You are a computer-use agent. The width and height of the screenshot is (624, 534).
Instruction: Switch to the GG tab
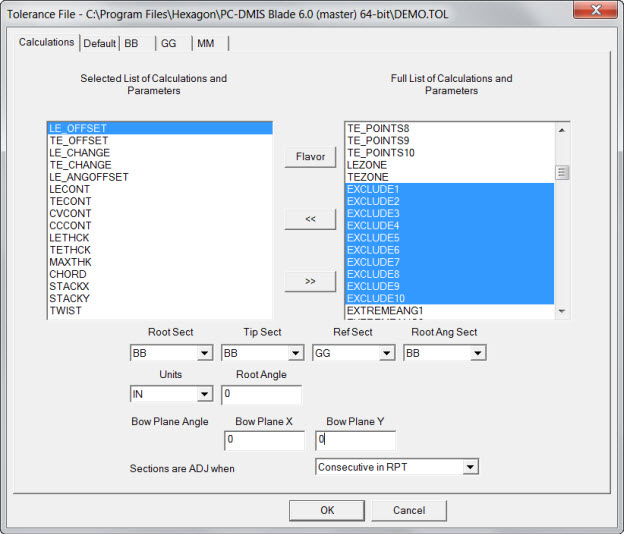point(168,43)
